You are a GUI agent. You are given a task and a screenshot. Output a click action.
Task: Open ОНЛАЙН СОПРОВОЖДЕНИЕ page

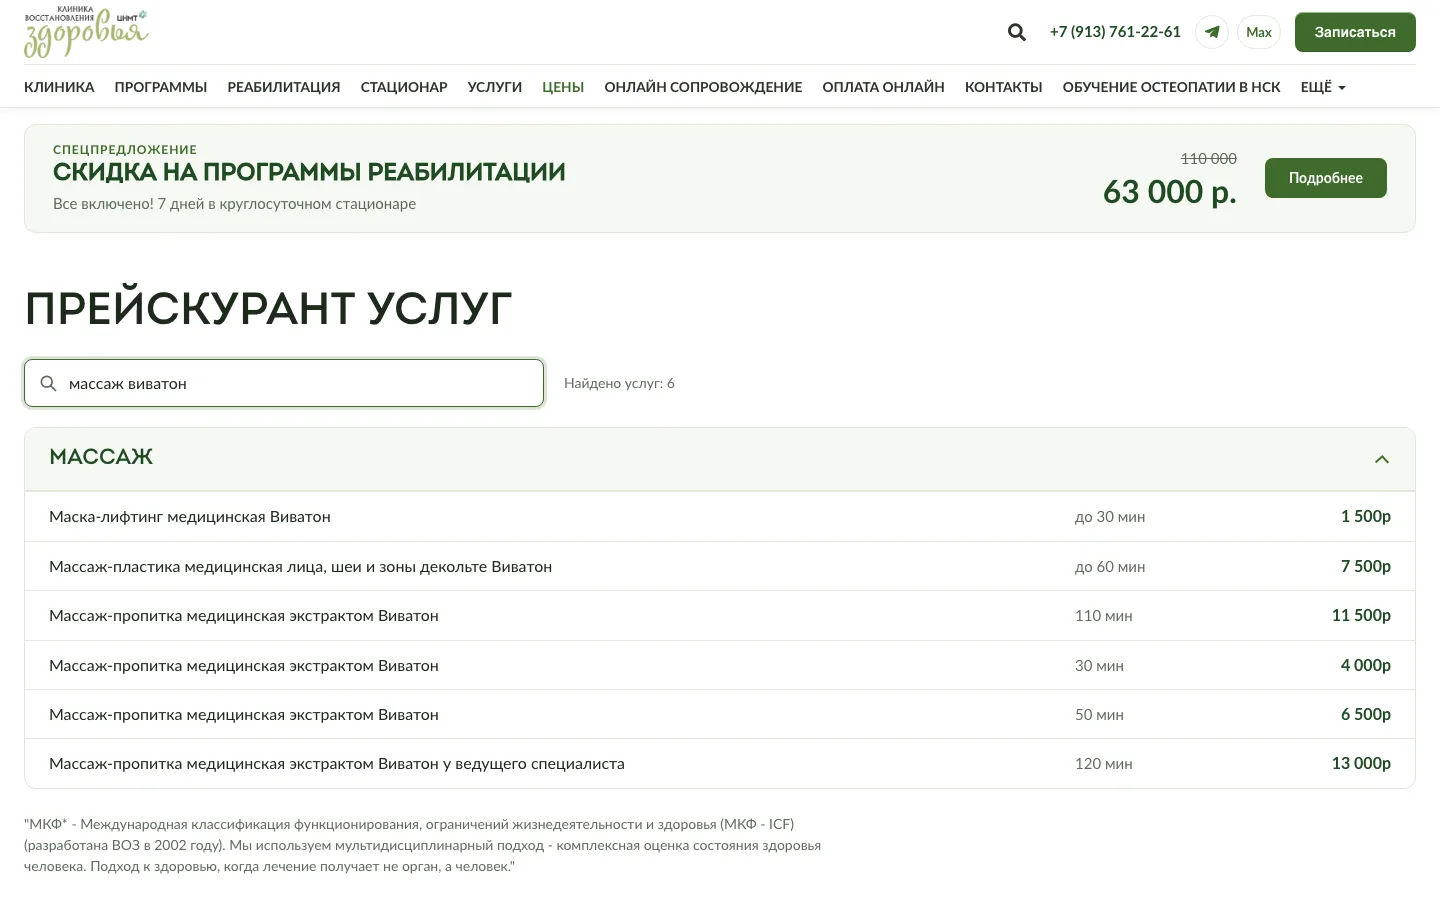[x=703, y=87]
